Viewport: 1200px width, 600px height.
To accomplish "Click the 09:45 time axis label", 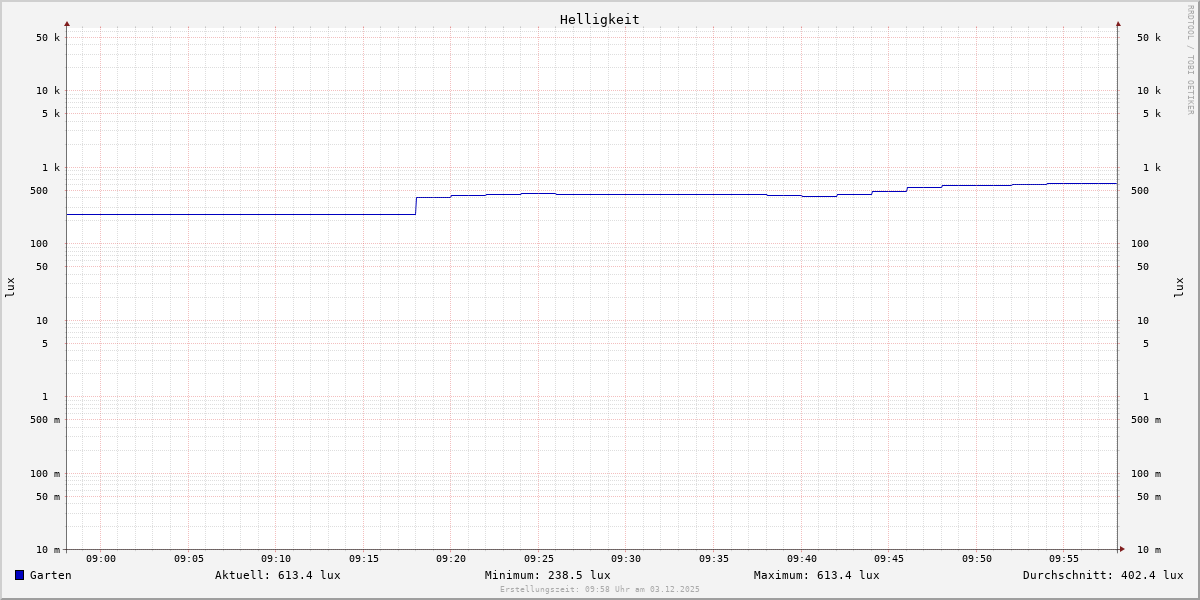I will (x=889, y=559).
